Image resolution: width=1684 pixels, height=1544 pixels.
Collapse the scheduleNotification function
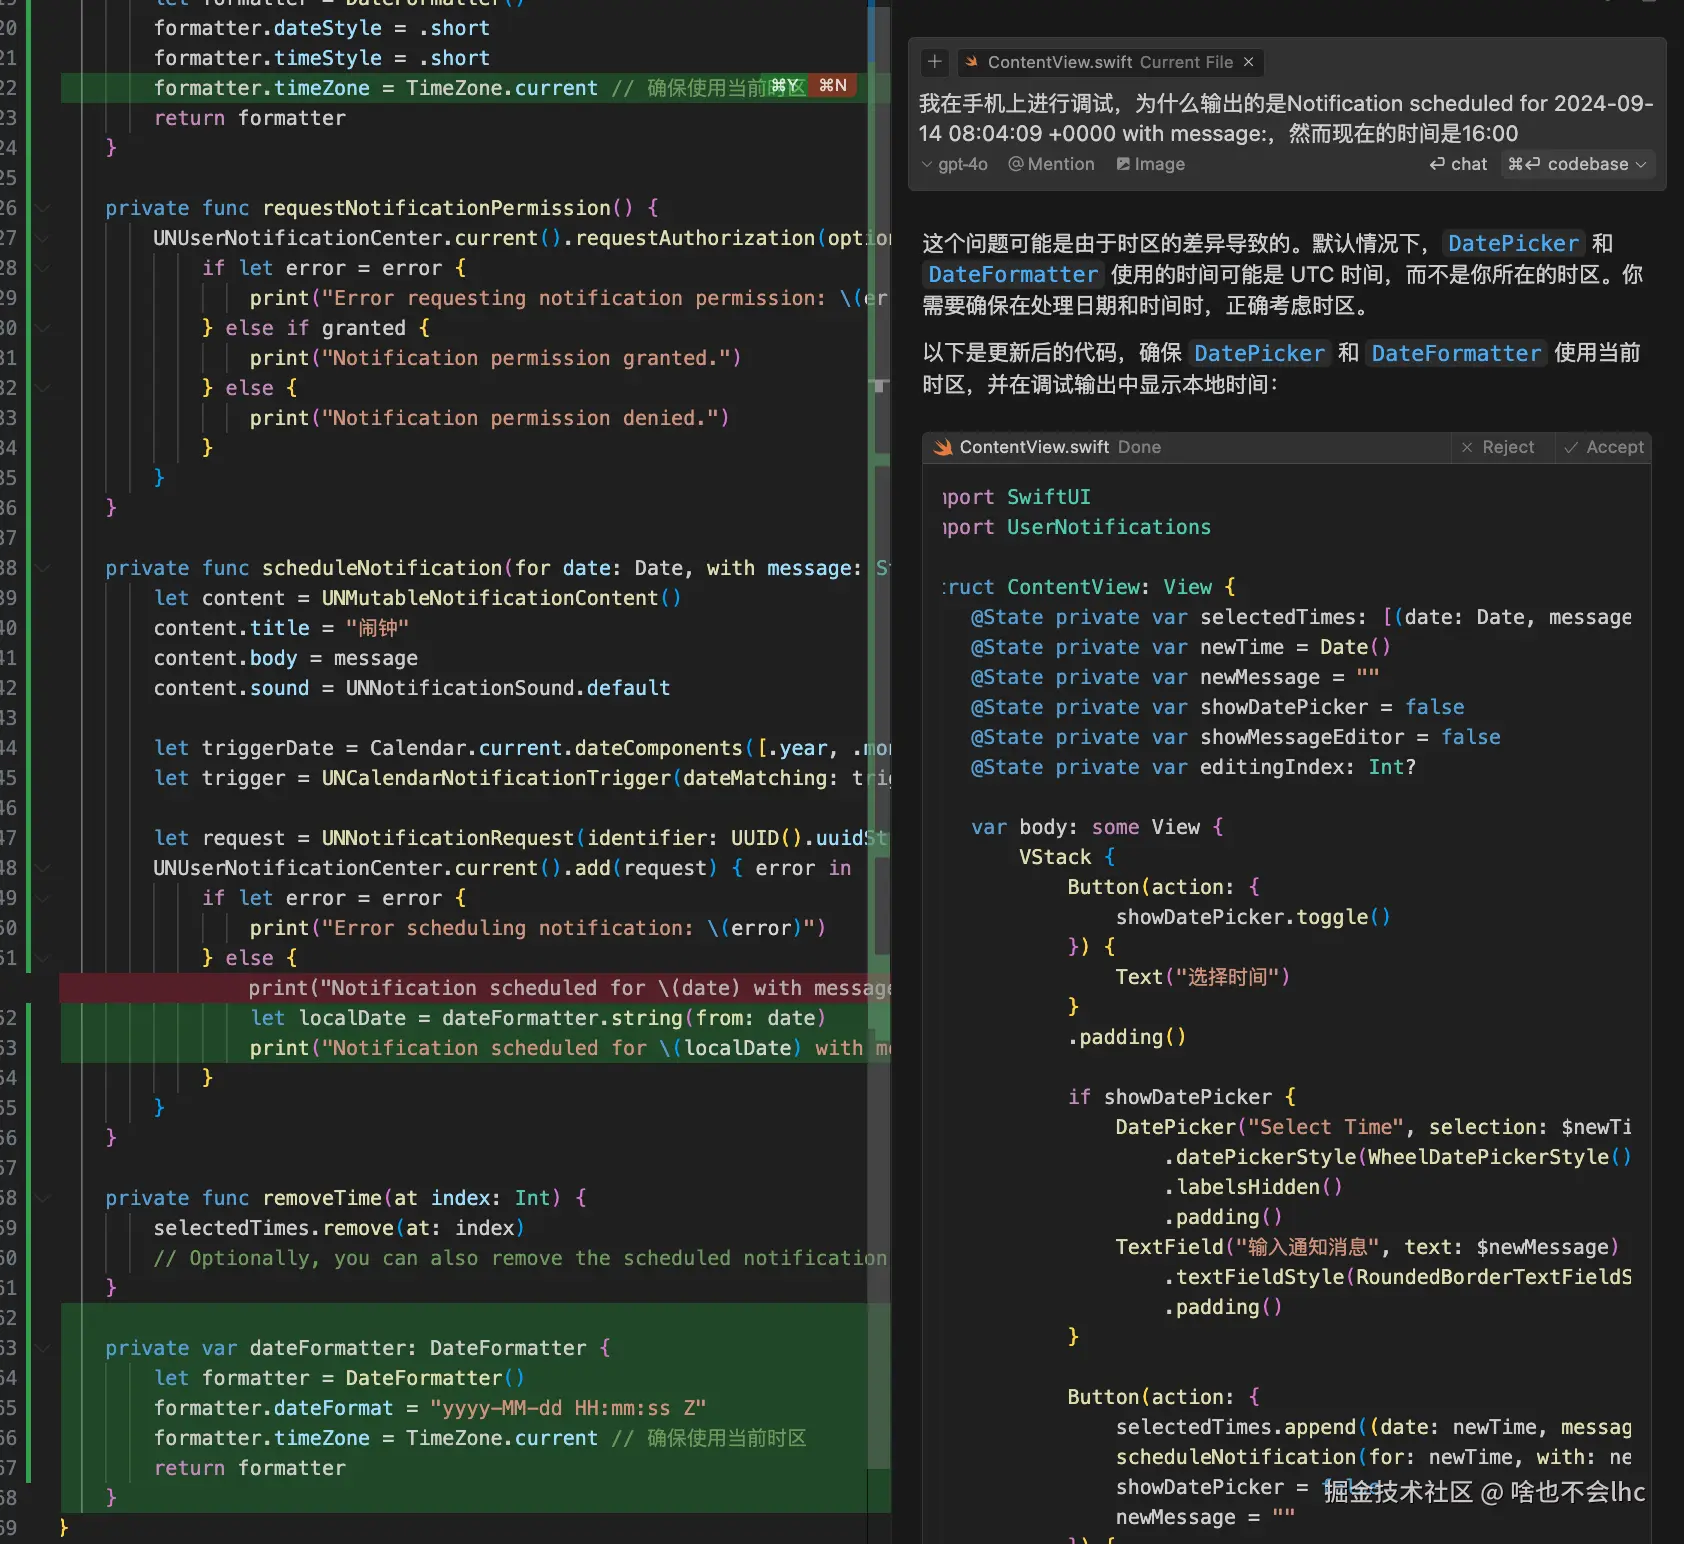point(43,568)
